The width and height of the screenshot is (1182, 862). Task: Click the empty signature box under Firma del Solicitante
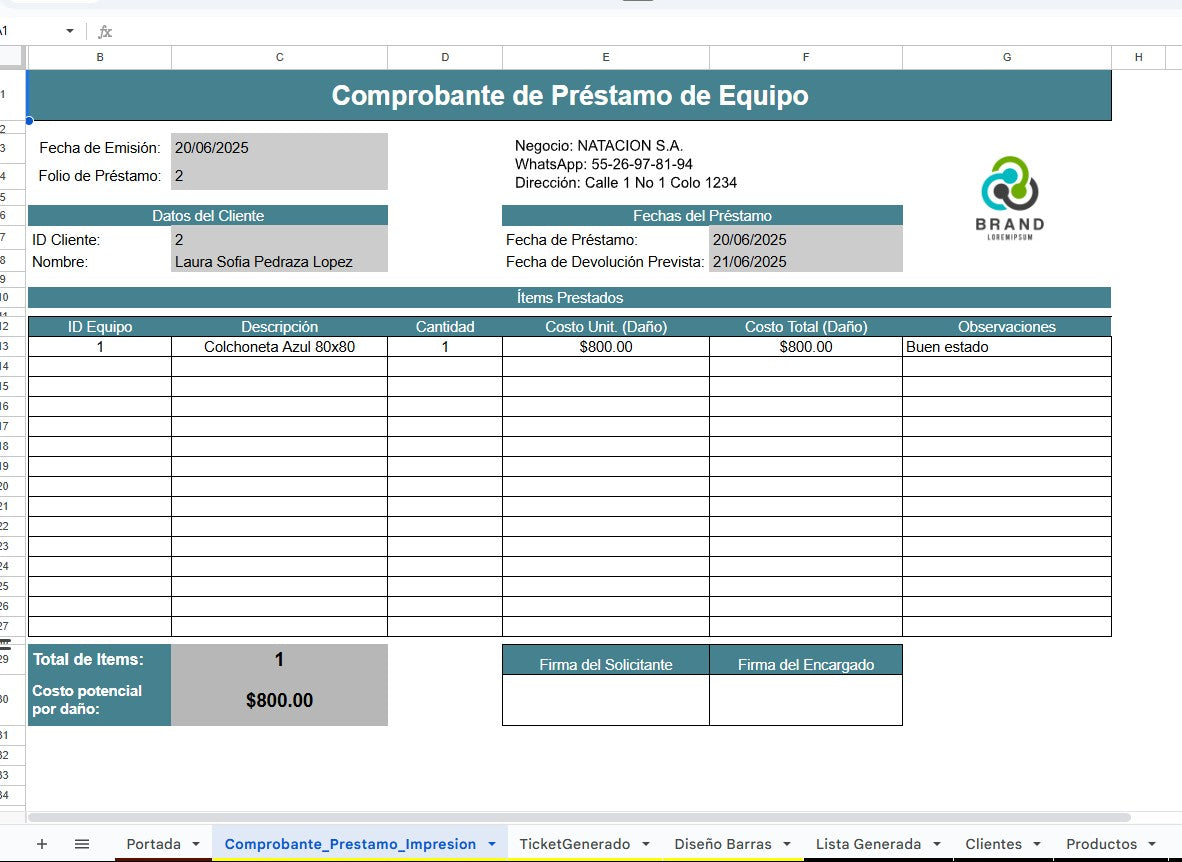click(x=605, y=700)
